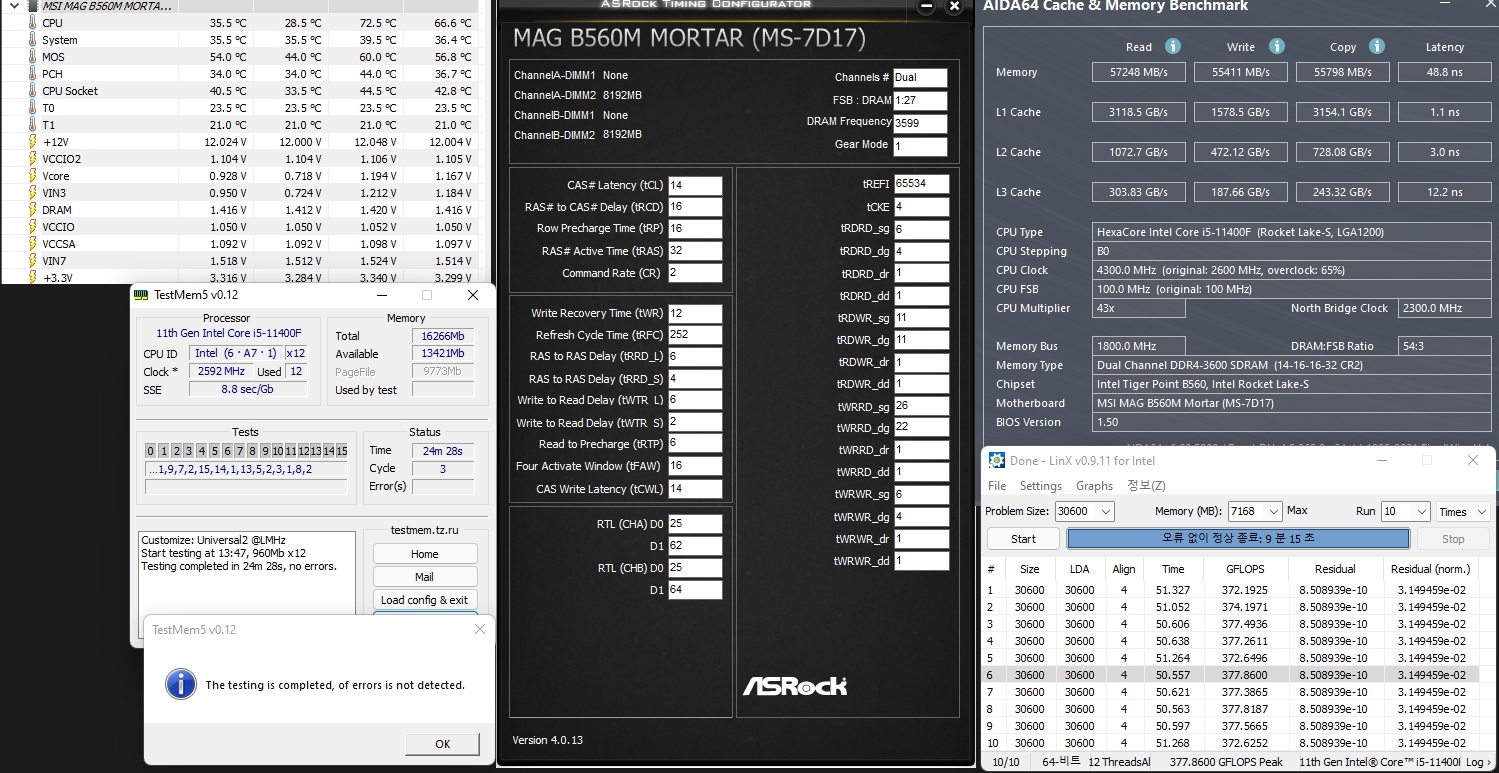Open the File menu in LinX

click(x=997, y=486)
